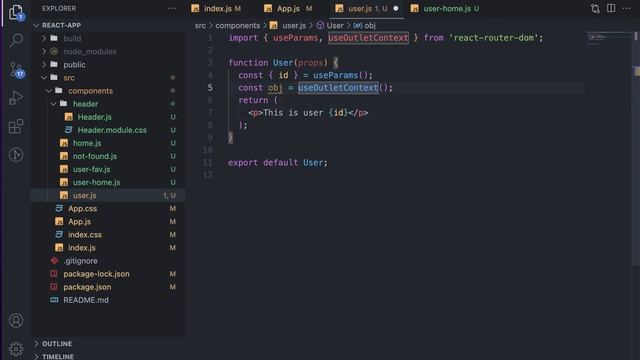Open editor more actions ellipsis
The height and width of the screenshot is (360, 640).
[626, 9]
